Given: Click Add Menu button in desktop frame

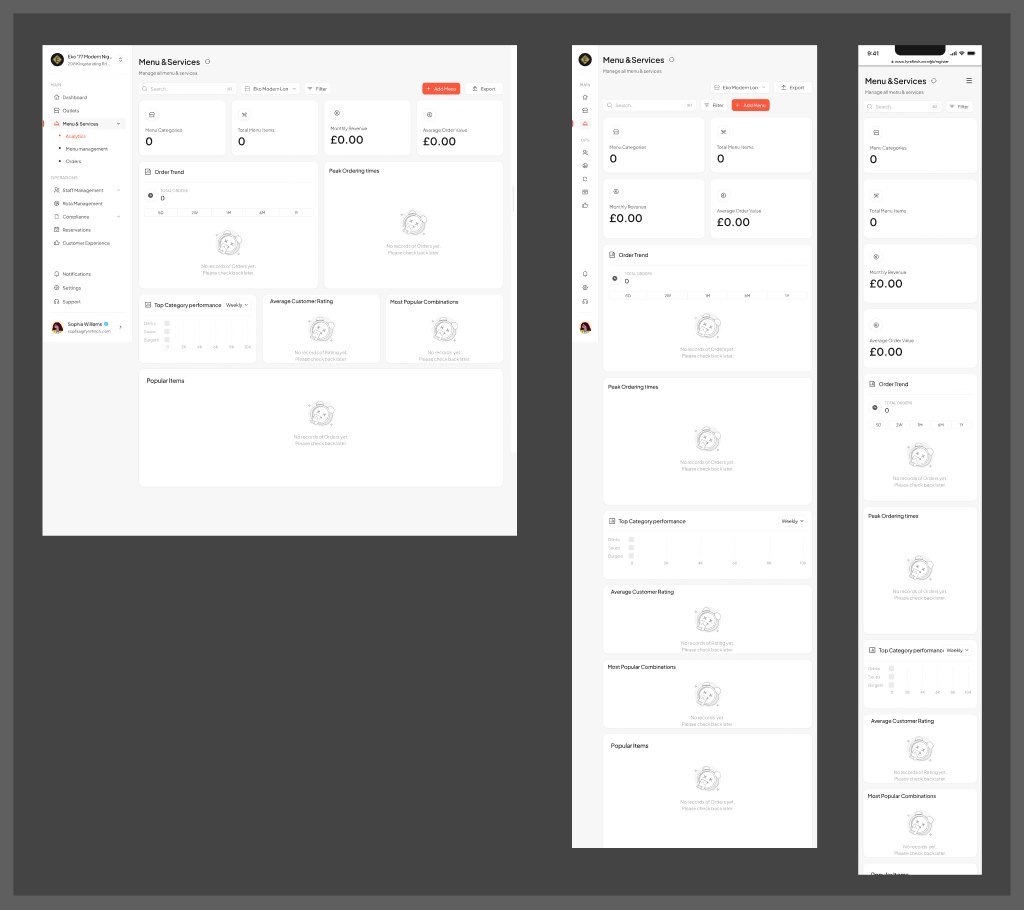Looking at the screenshot, I should click(441, 89).
